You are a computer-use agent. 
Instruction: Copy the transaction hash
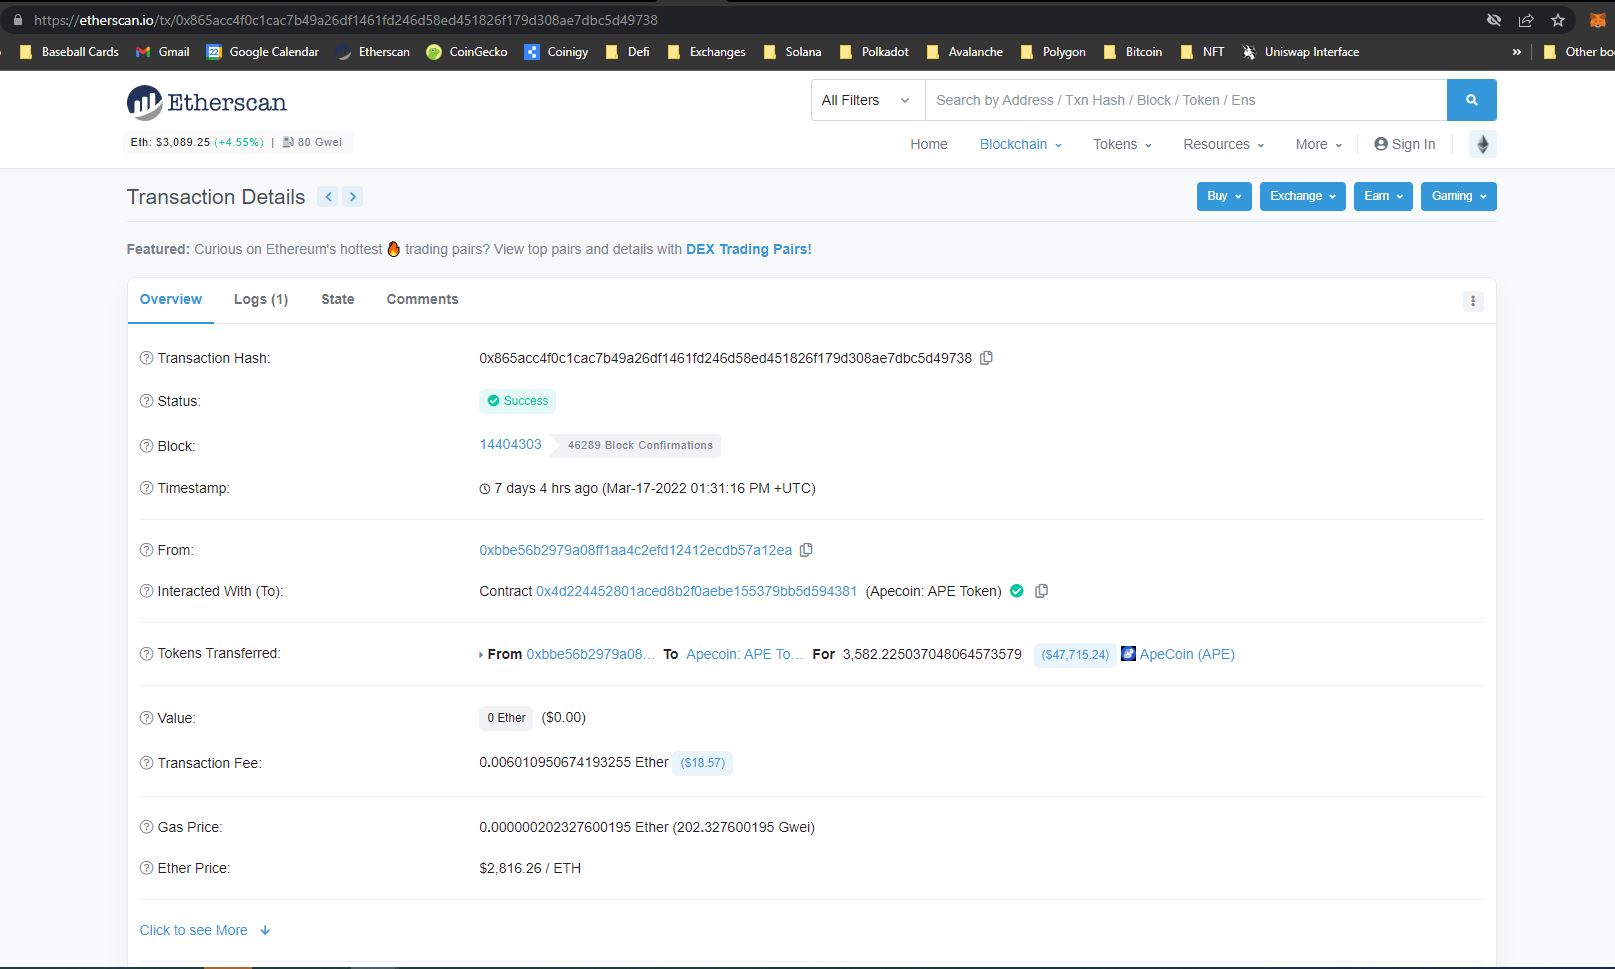(x=986, y=358)
